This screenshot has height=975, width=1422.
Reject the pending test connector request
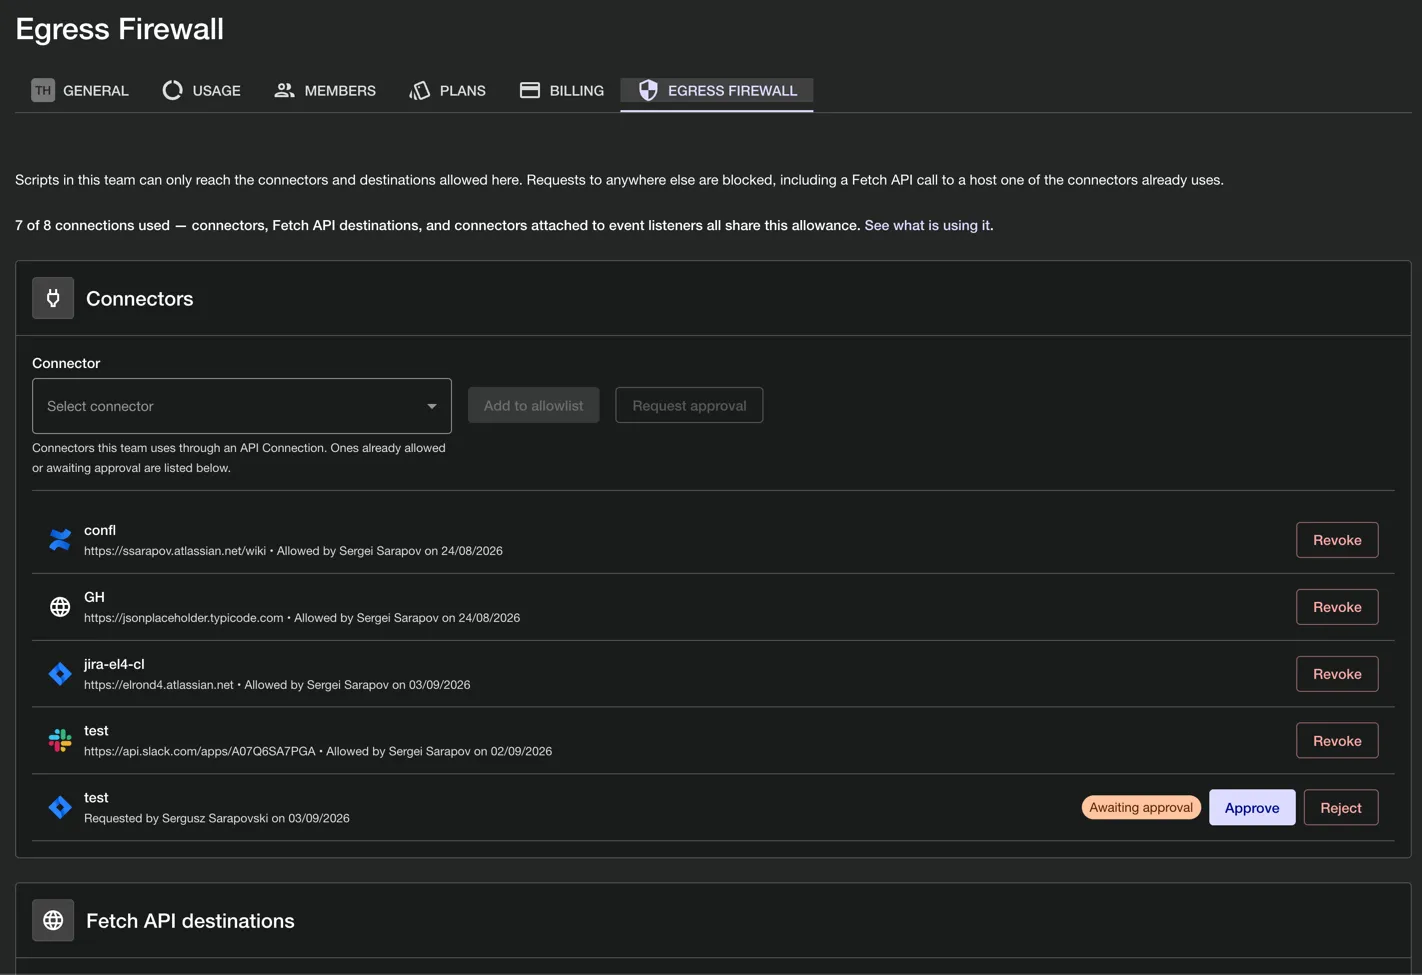1341,808
